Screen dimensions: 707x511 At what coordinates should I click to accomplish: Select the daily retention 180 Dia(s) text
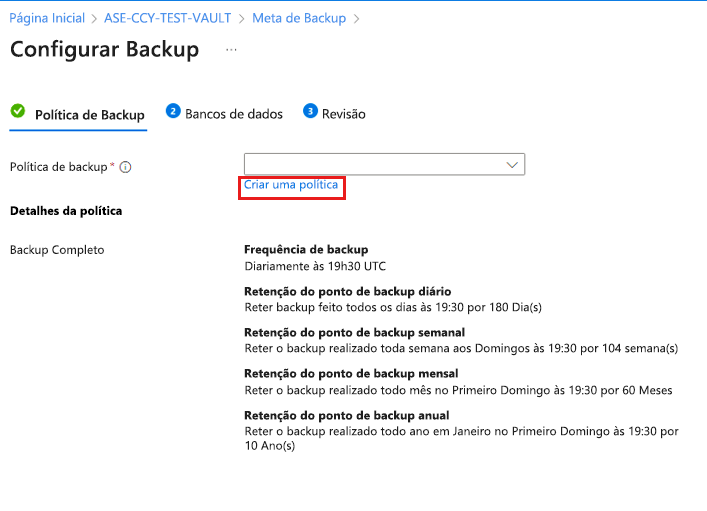pos(393,307)
